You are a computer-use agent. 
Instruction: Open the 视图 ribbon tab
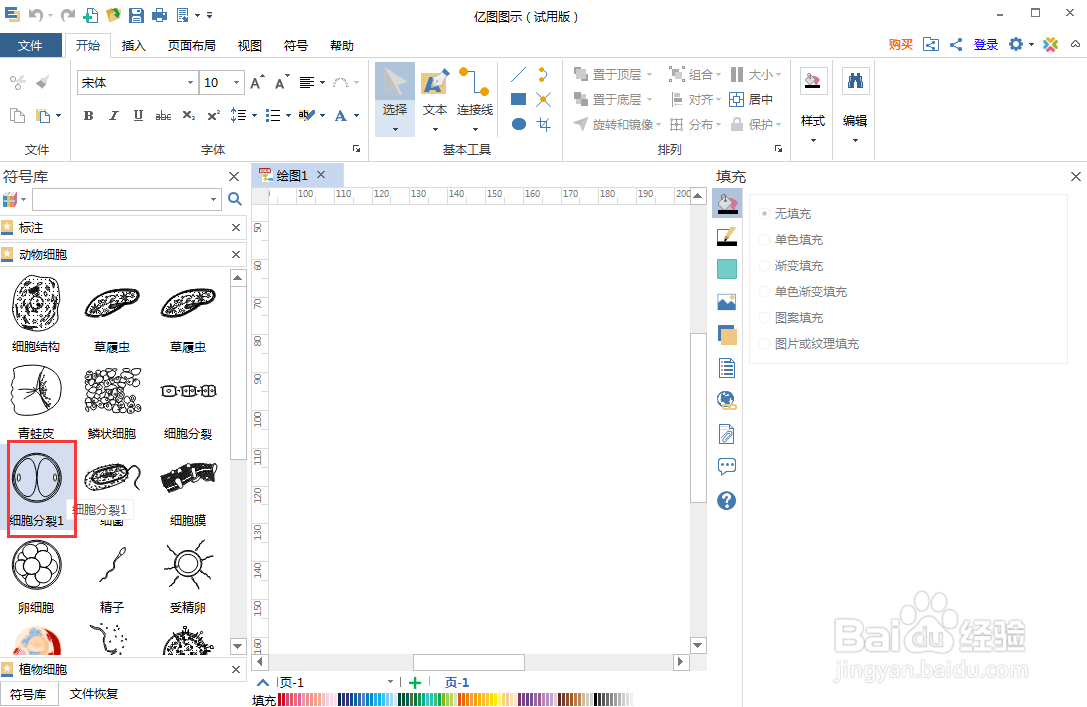pyautogui.click(x=249, y=45)
